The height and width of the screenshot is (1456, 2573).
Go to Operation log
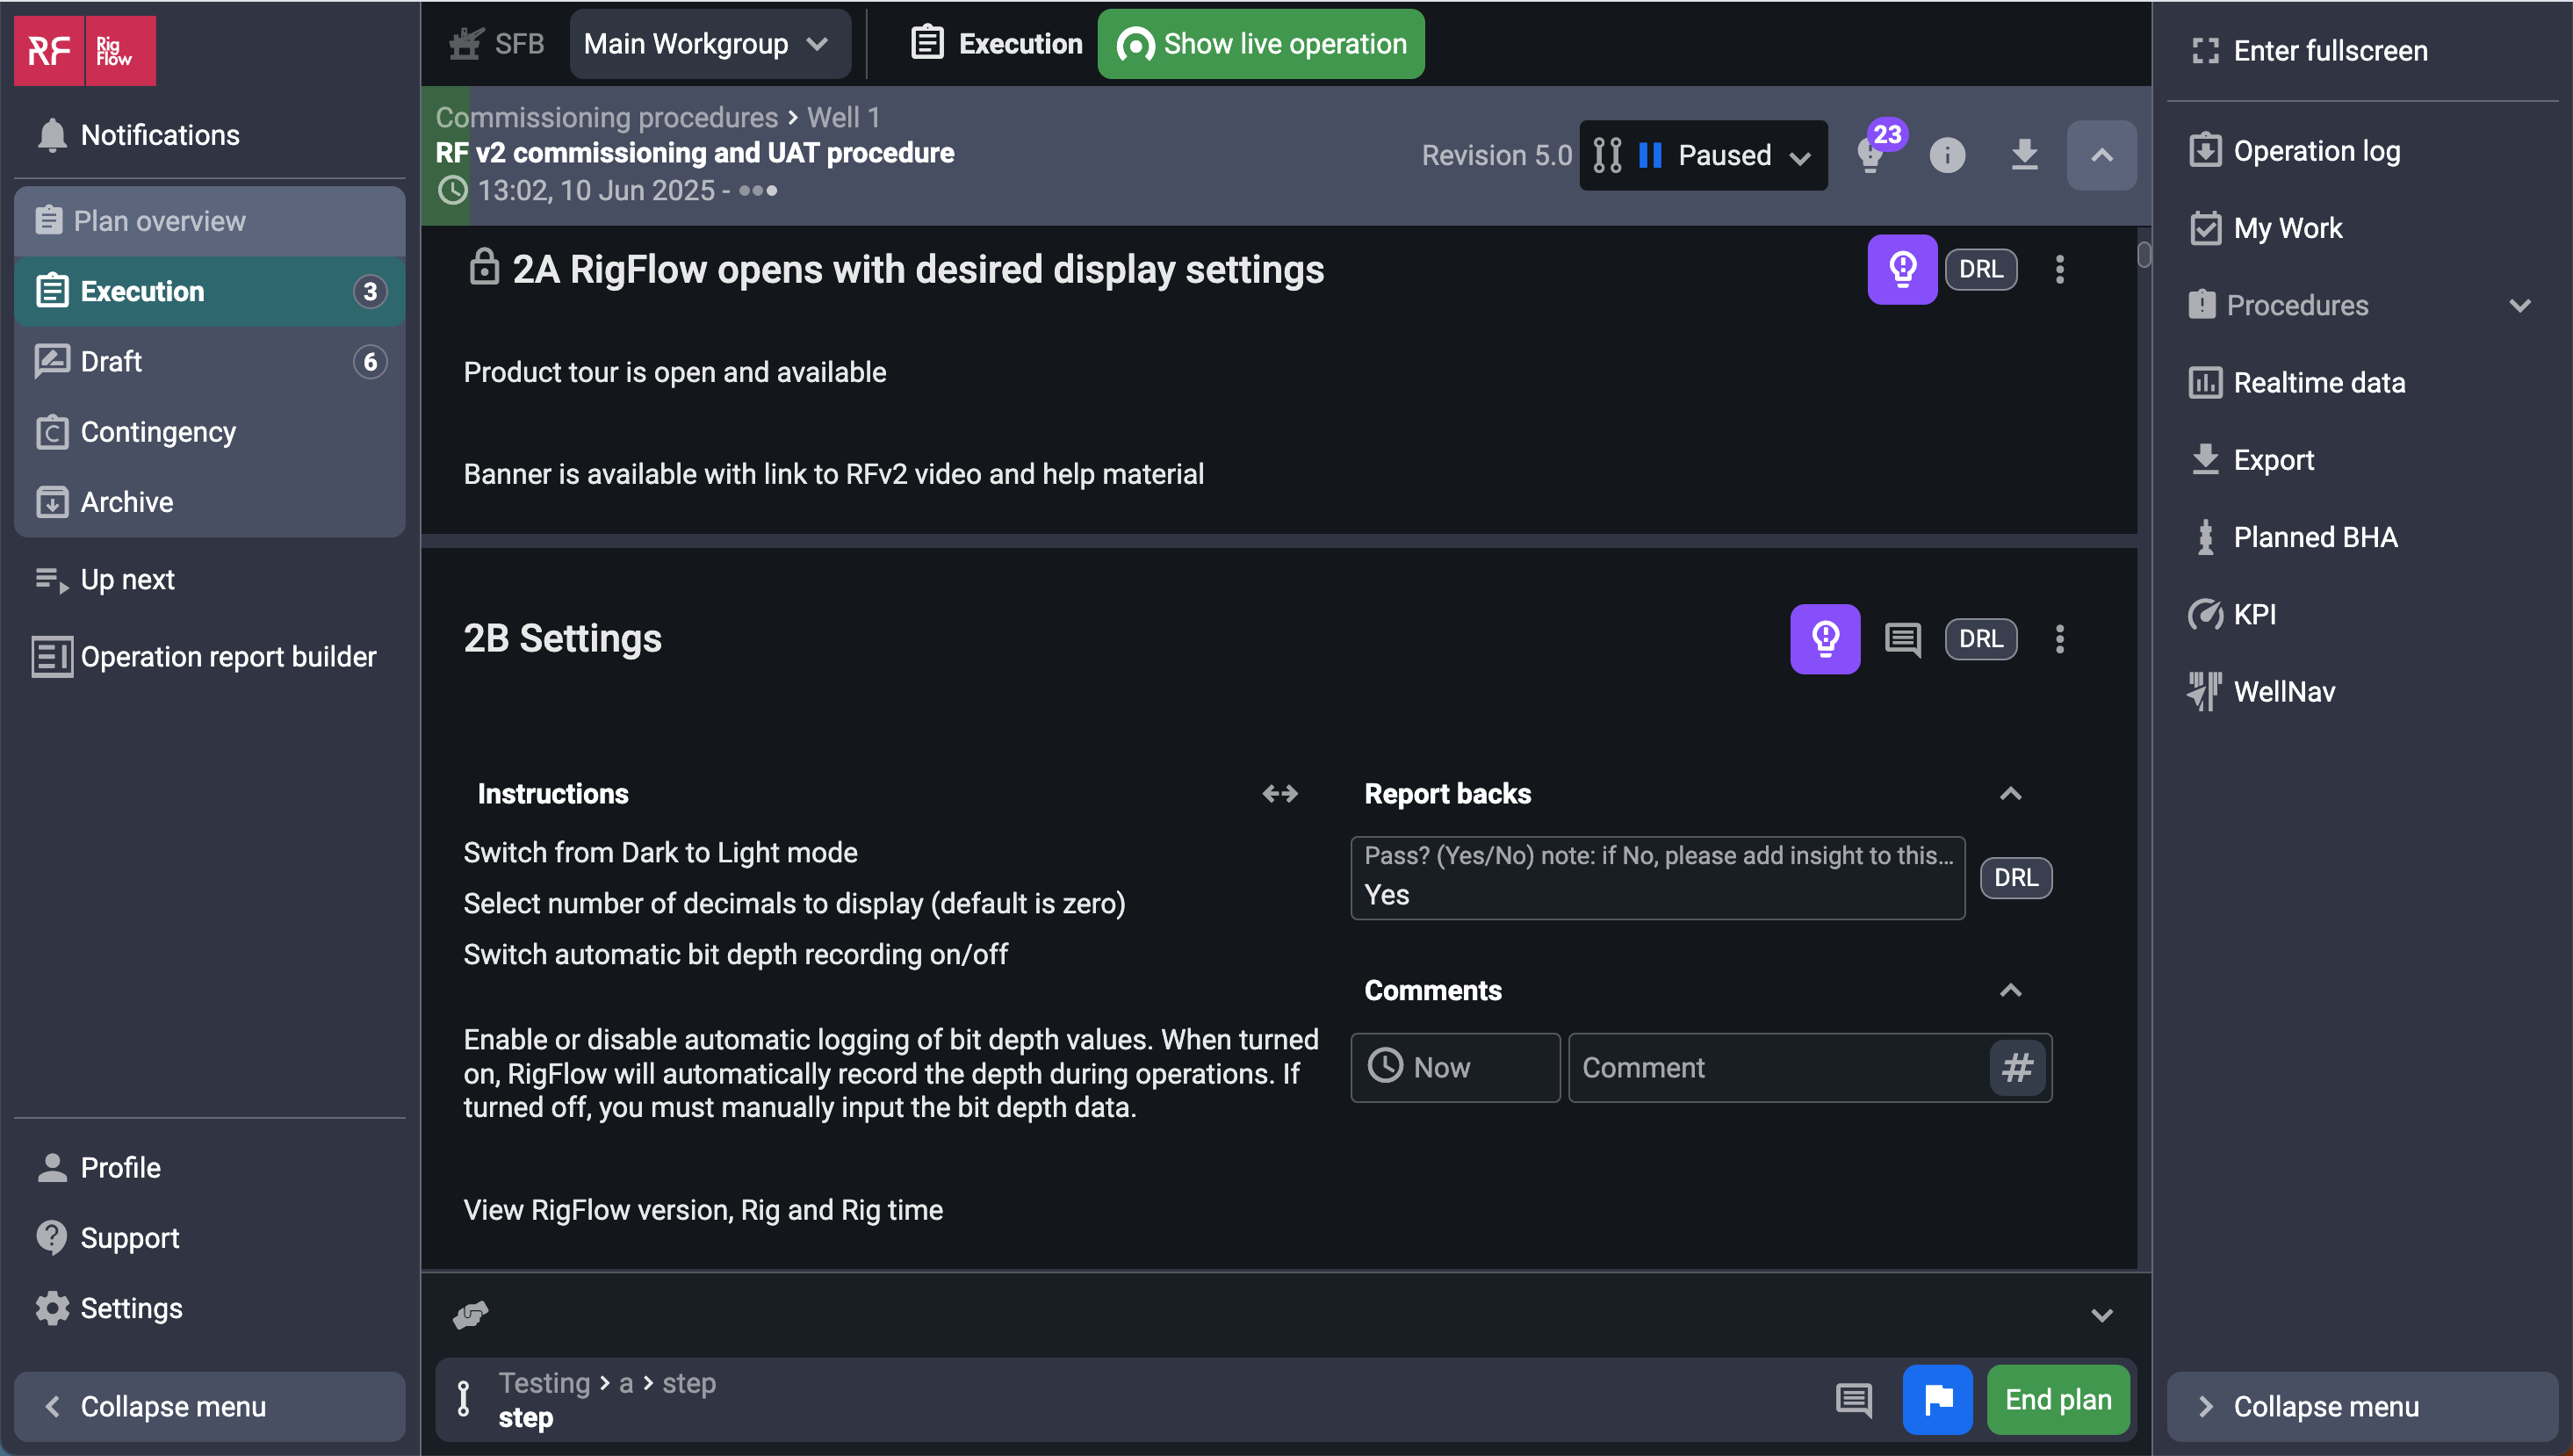pyautogui.click(x=2316, y=151)
